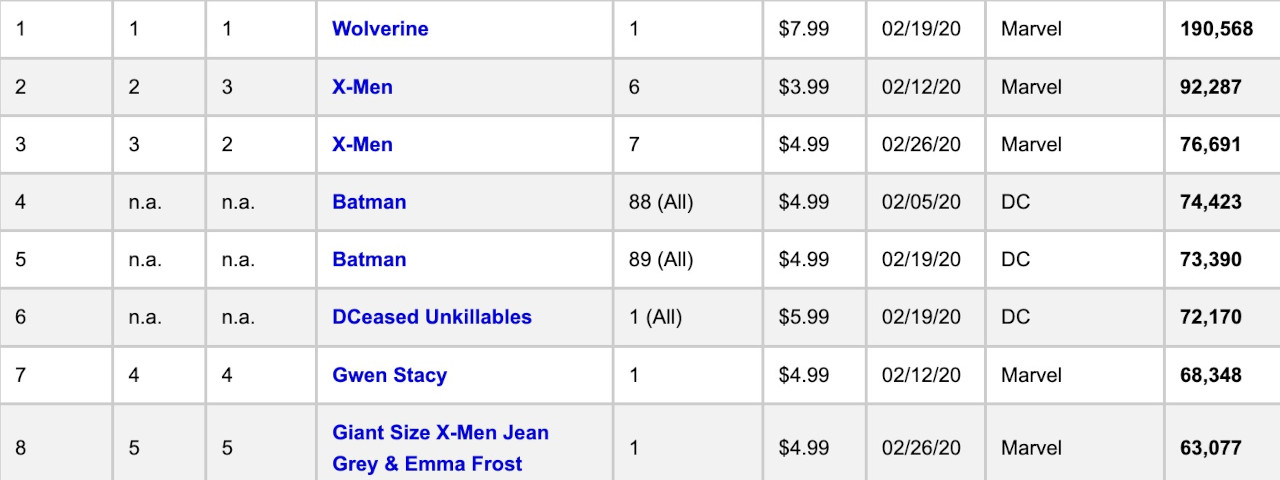Click the 89 (All) issue cell
The height and width of the screenshot is (480, 1280).
point(660,260)
